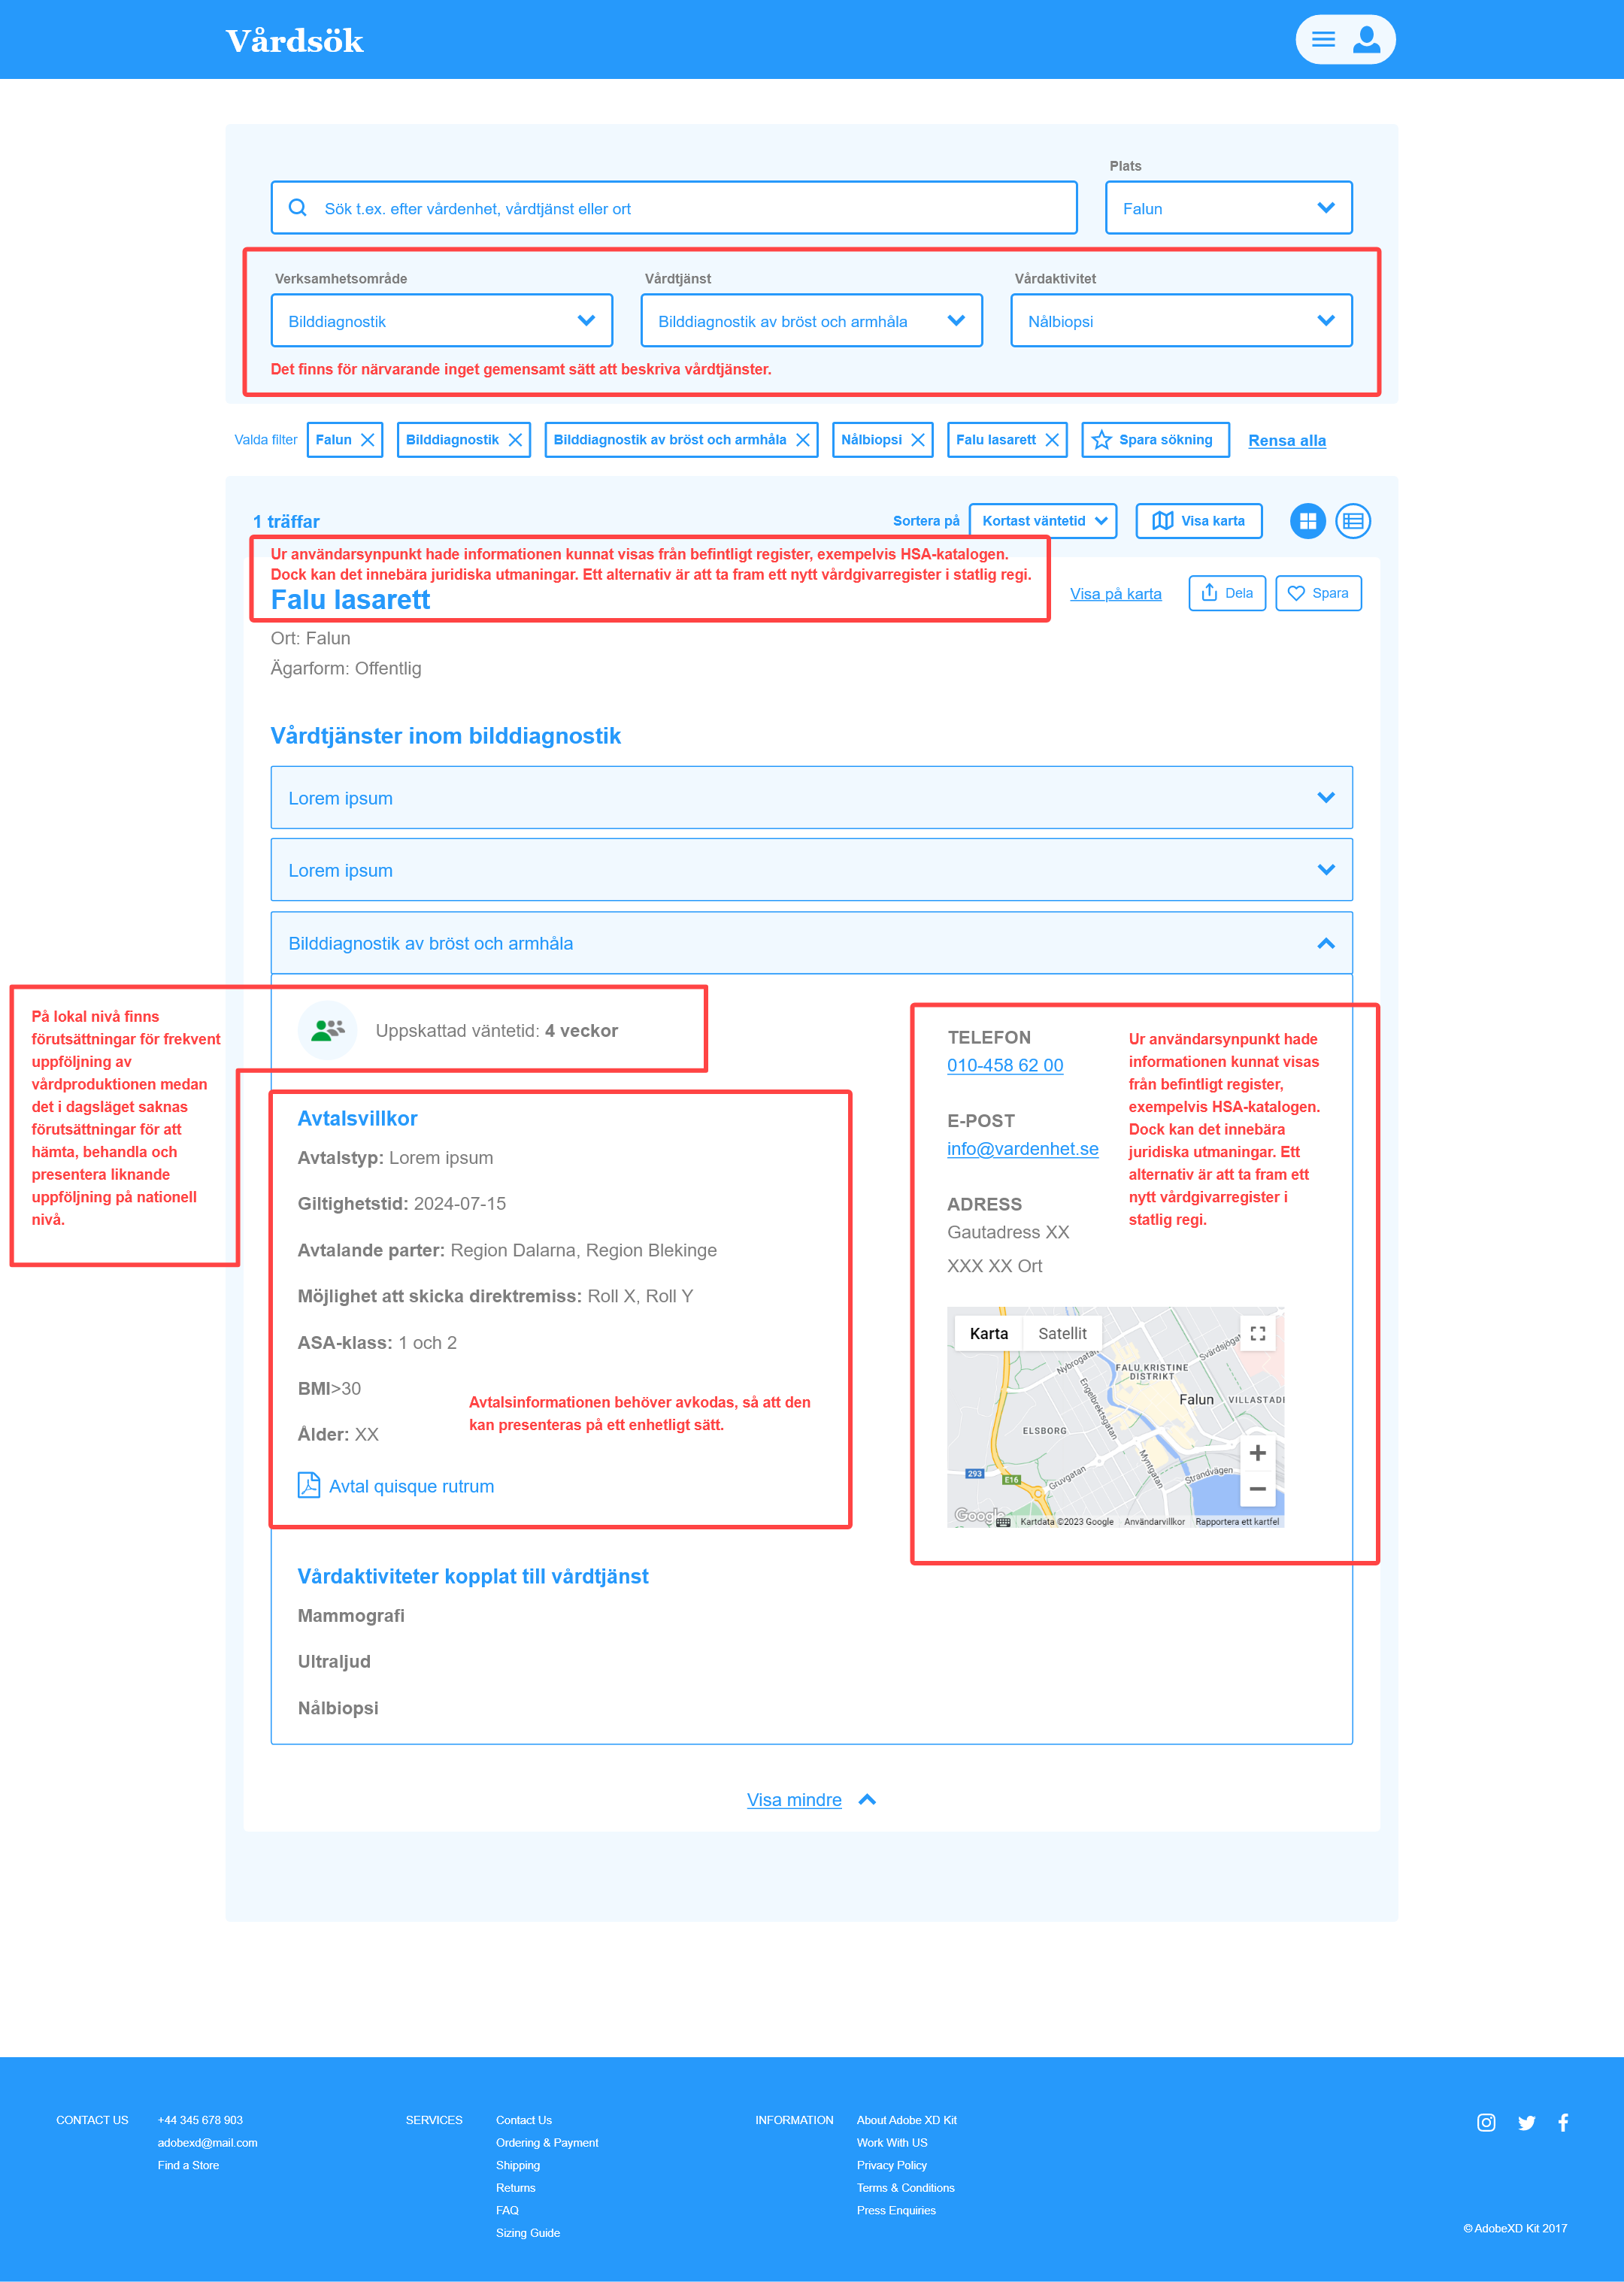Click the Spara sökning button
Image resolution: width=1624 pixels, height=2282 pixels.
pyautogui.click(x=1155, y=440)
